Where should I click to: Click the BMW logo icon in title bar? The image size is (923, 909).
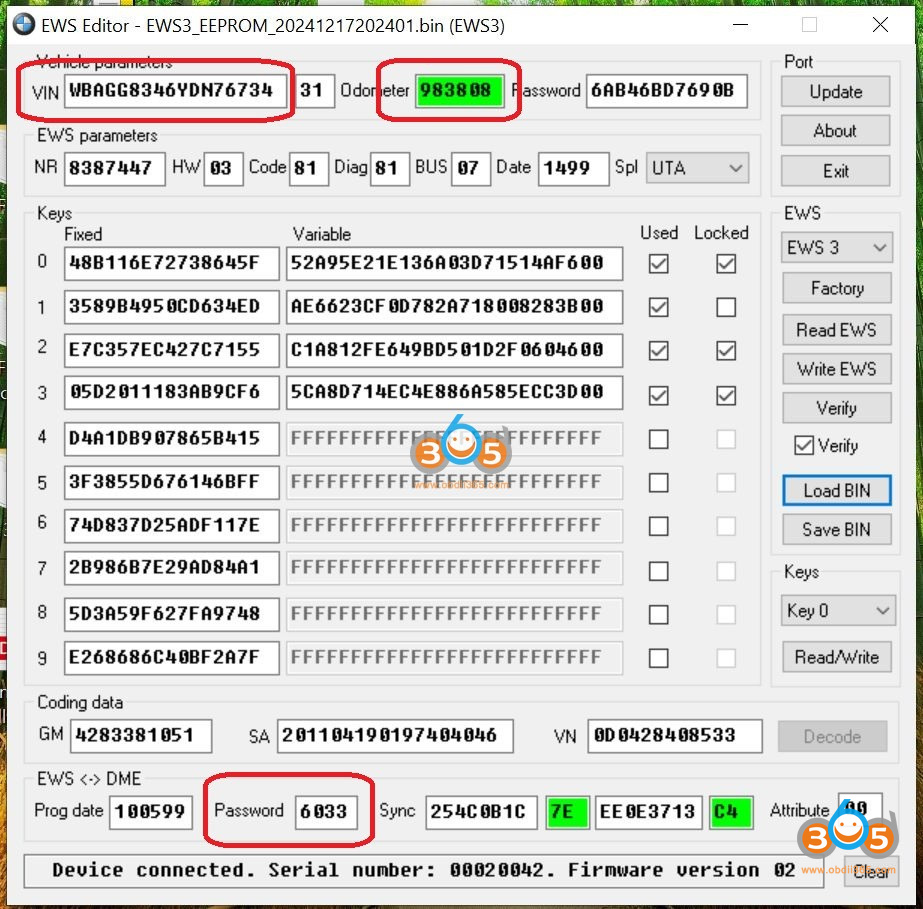click(24, 25)
